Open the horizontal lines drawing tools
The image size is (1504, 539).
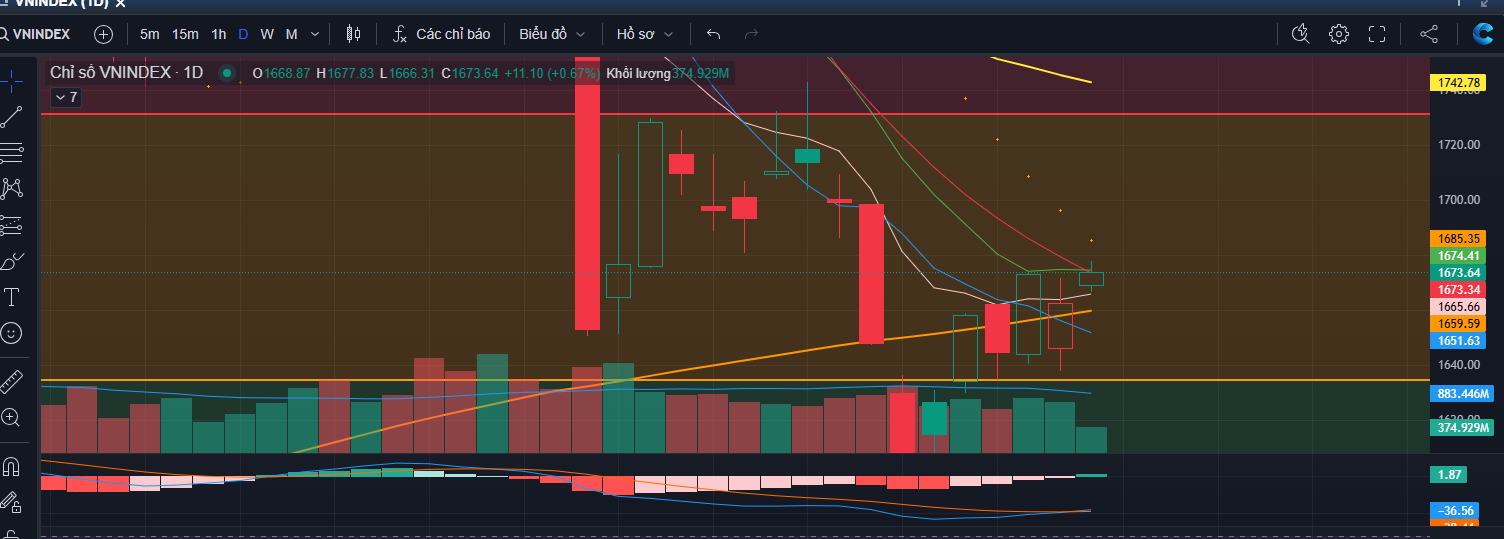tap(12, 153)
